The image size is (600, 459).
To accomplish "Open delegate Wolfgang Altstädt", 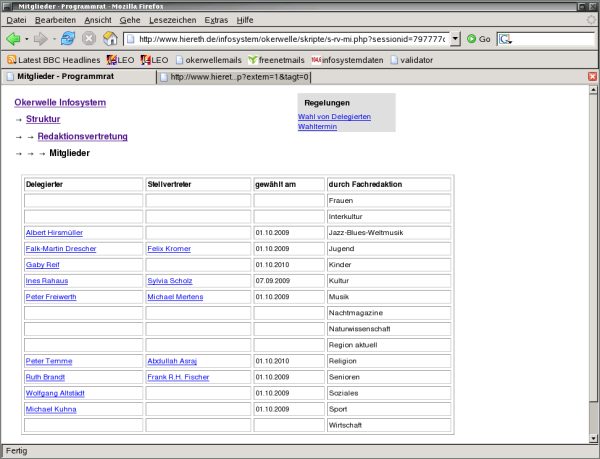I will point(55,393).
